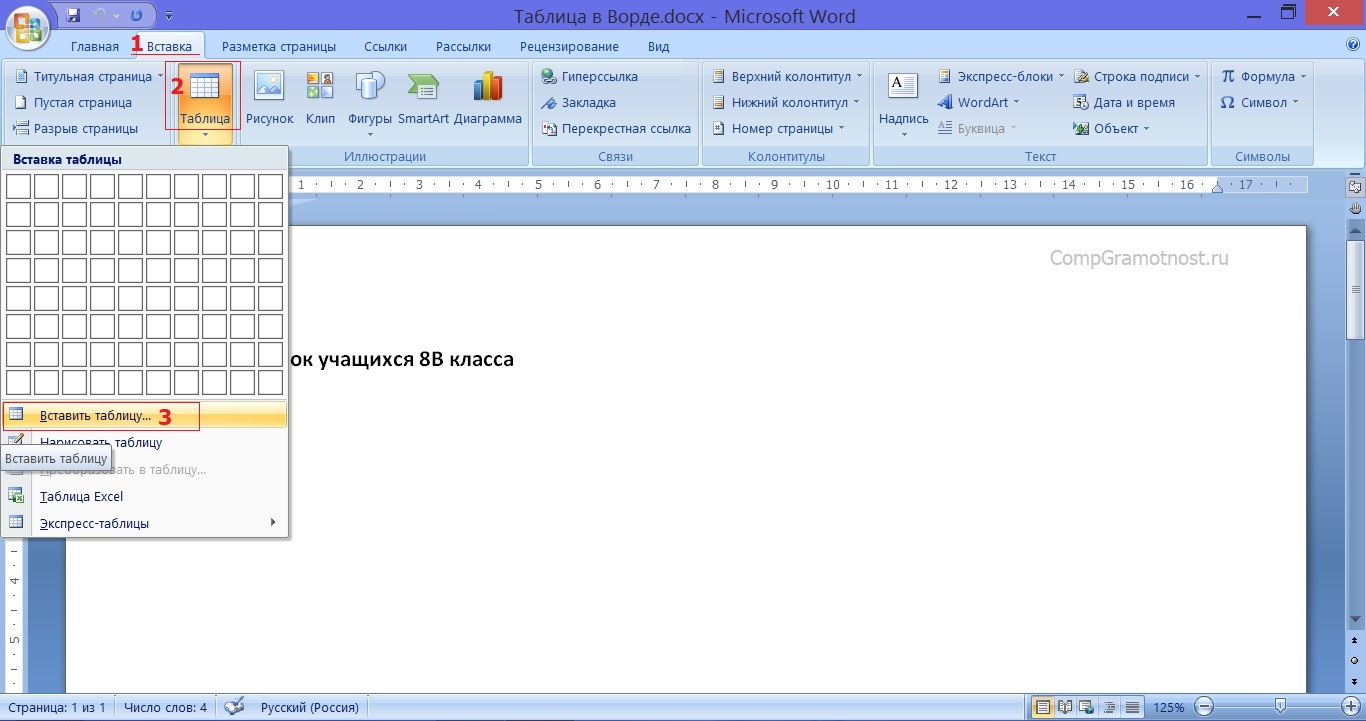Switch to Print Layout view button
The height and width of the screenshot is (721, 1366).
(x=1043, y=707)
